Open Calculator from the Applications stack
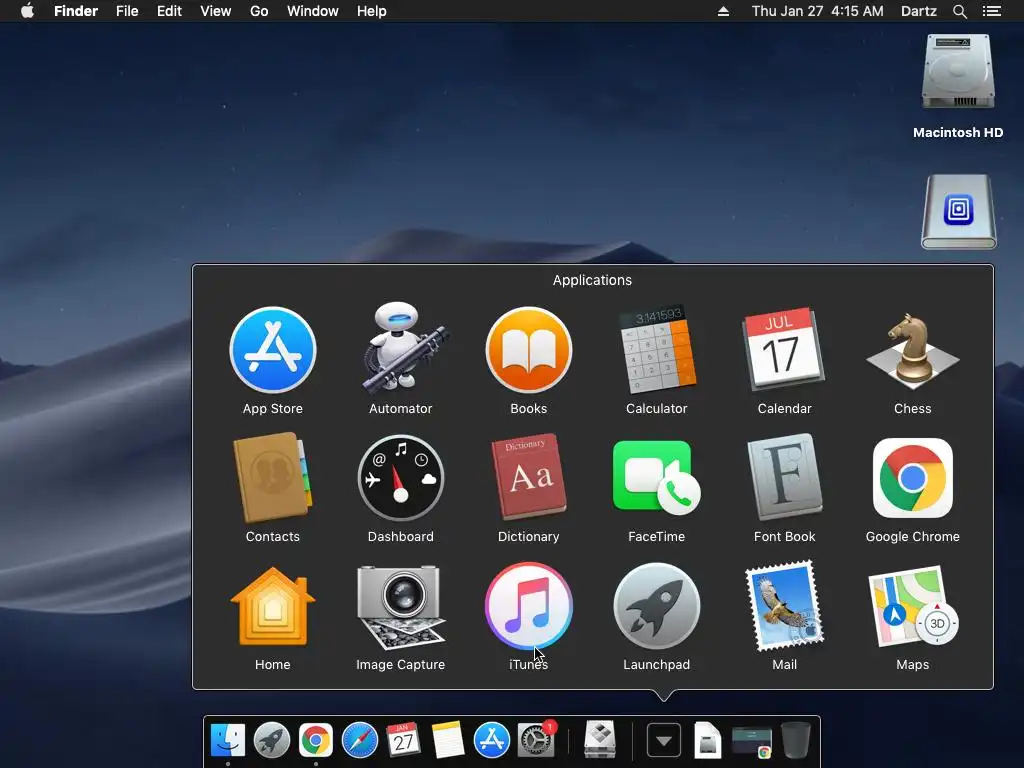Image resolution: width=1024 pixels, height=768 pixels. (657, 351)
